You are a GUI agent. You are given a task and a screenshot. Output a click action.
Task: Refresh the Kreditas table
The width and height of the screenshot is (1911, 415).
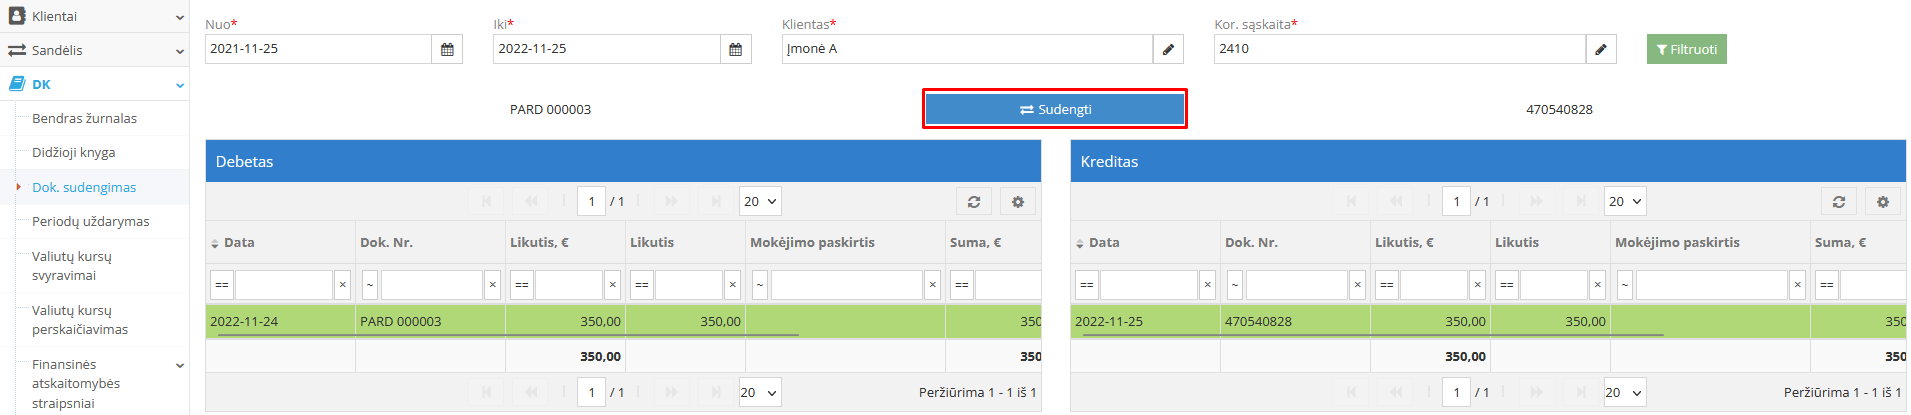(x=1839, y=202)
